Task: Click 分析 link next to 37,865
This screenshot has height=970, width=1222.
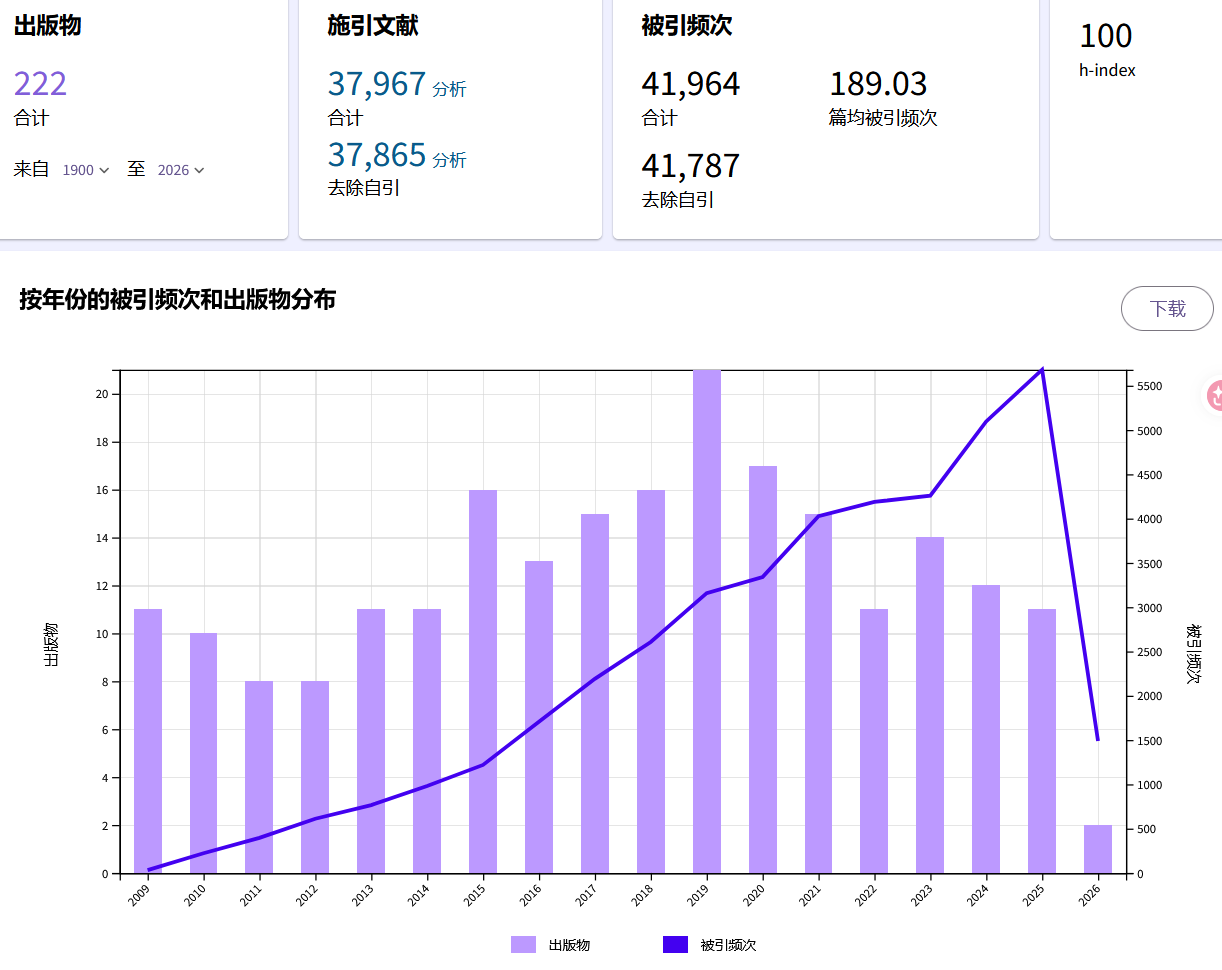Action: 449,160
